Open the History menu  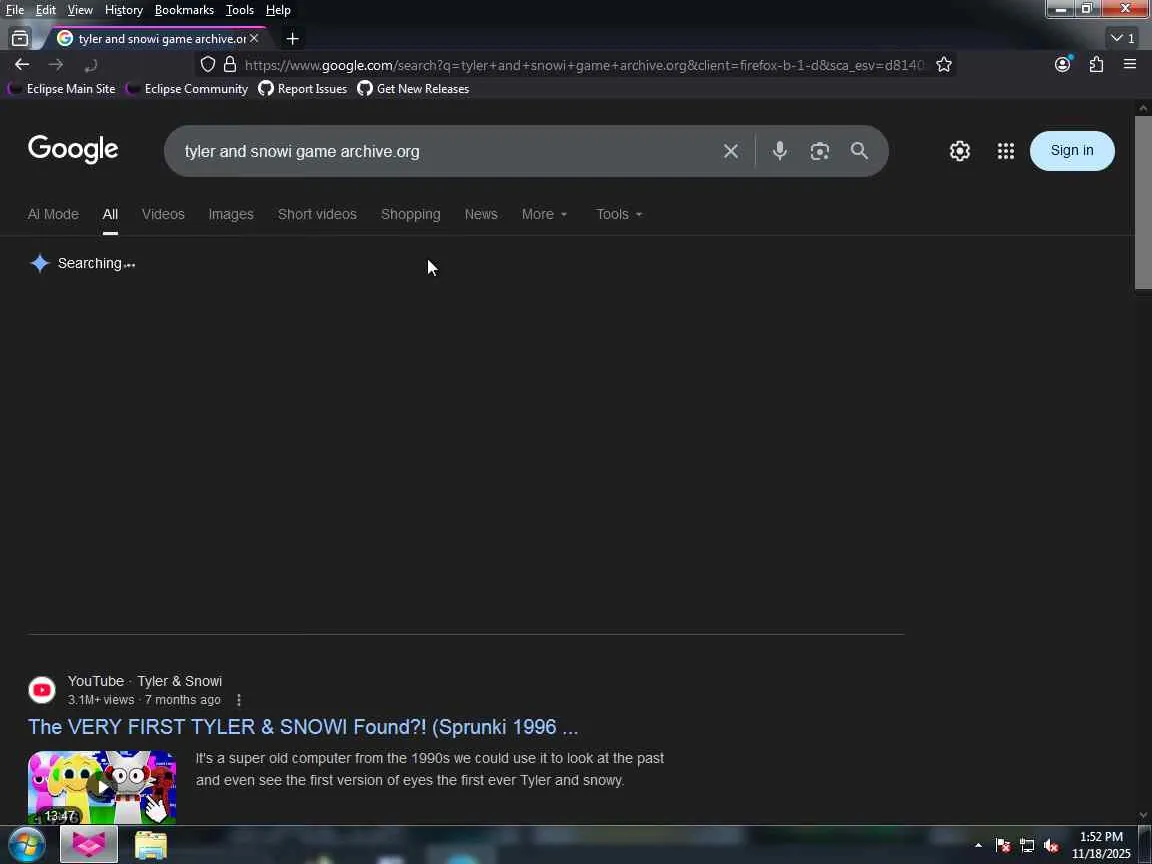pyautogui.click(x=123, y=10)
